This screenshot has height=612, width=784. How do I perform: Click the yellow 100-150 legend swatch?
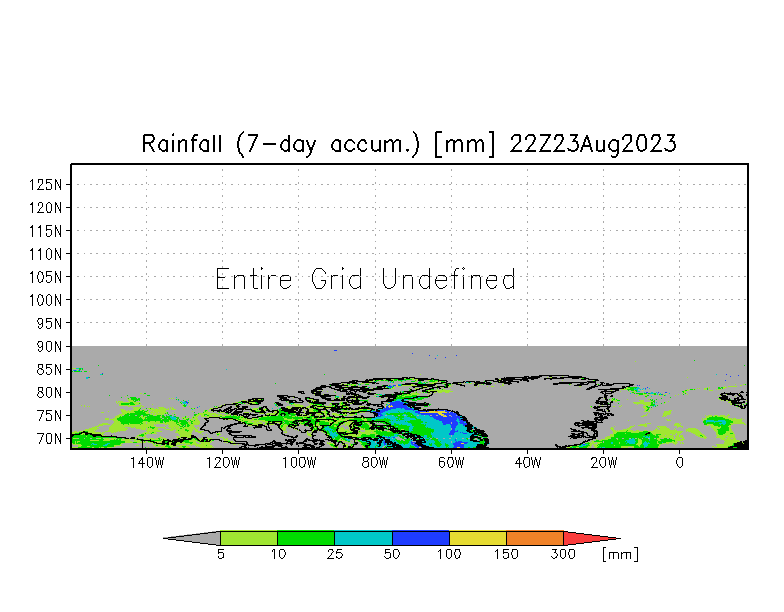tap(478, 538)
